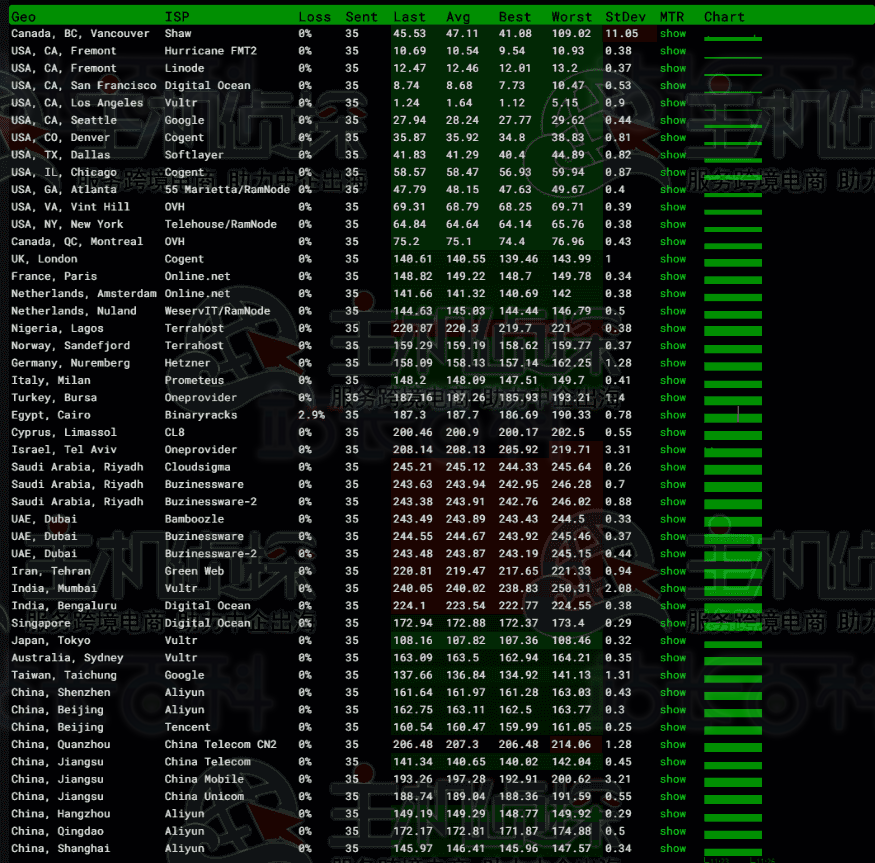Open 'show' for Sydney Vultr row

click(x=672, y=658)
